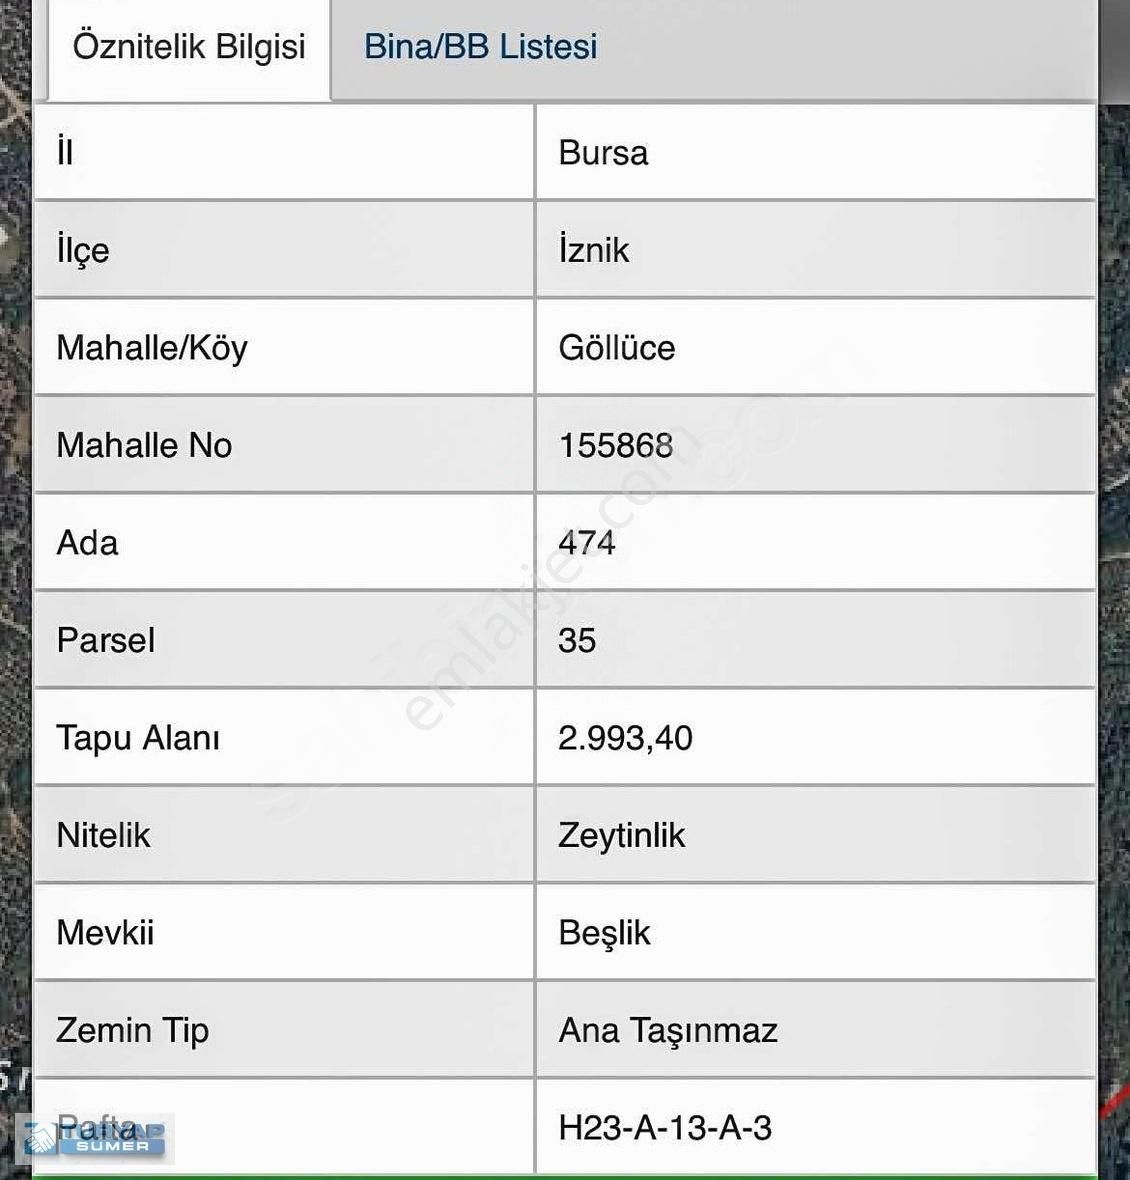
Task: Click the Bursa value cell
Action: pos(816,153)
